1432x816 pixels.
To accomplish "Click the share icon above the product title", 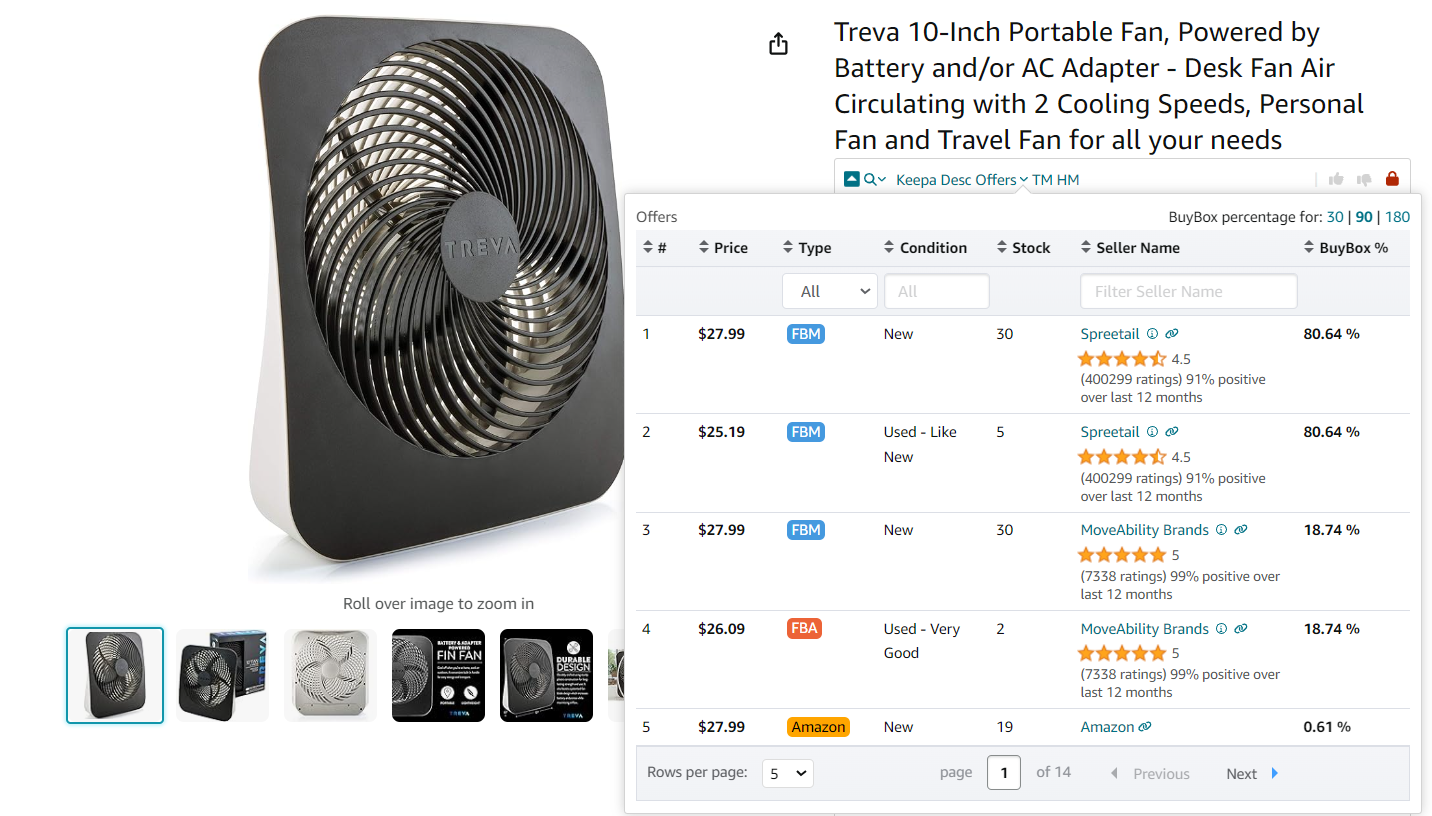I will tap(778, 43).
